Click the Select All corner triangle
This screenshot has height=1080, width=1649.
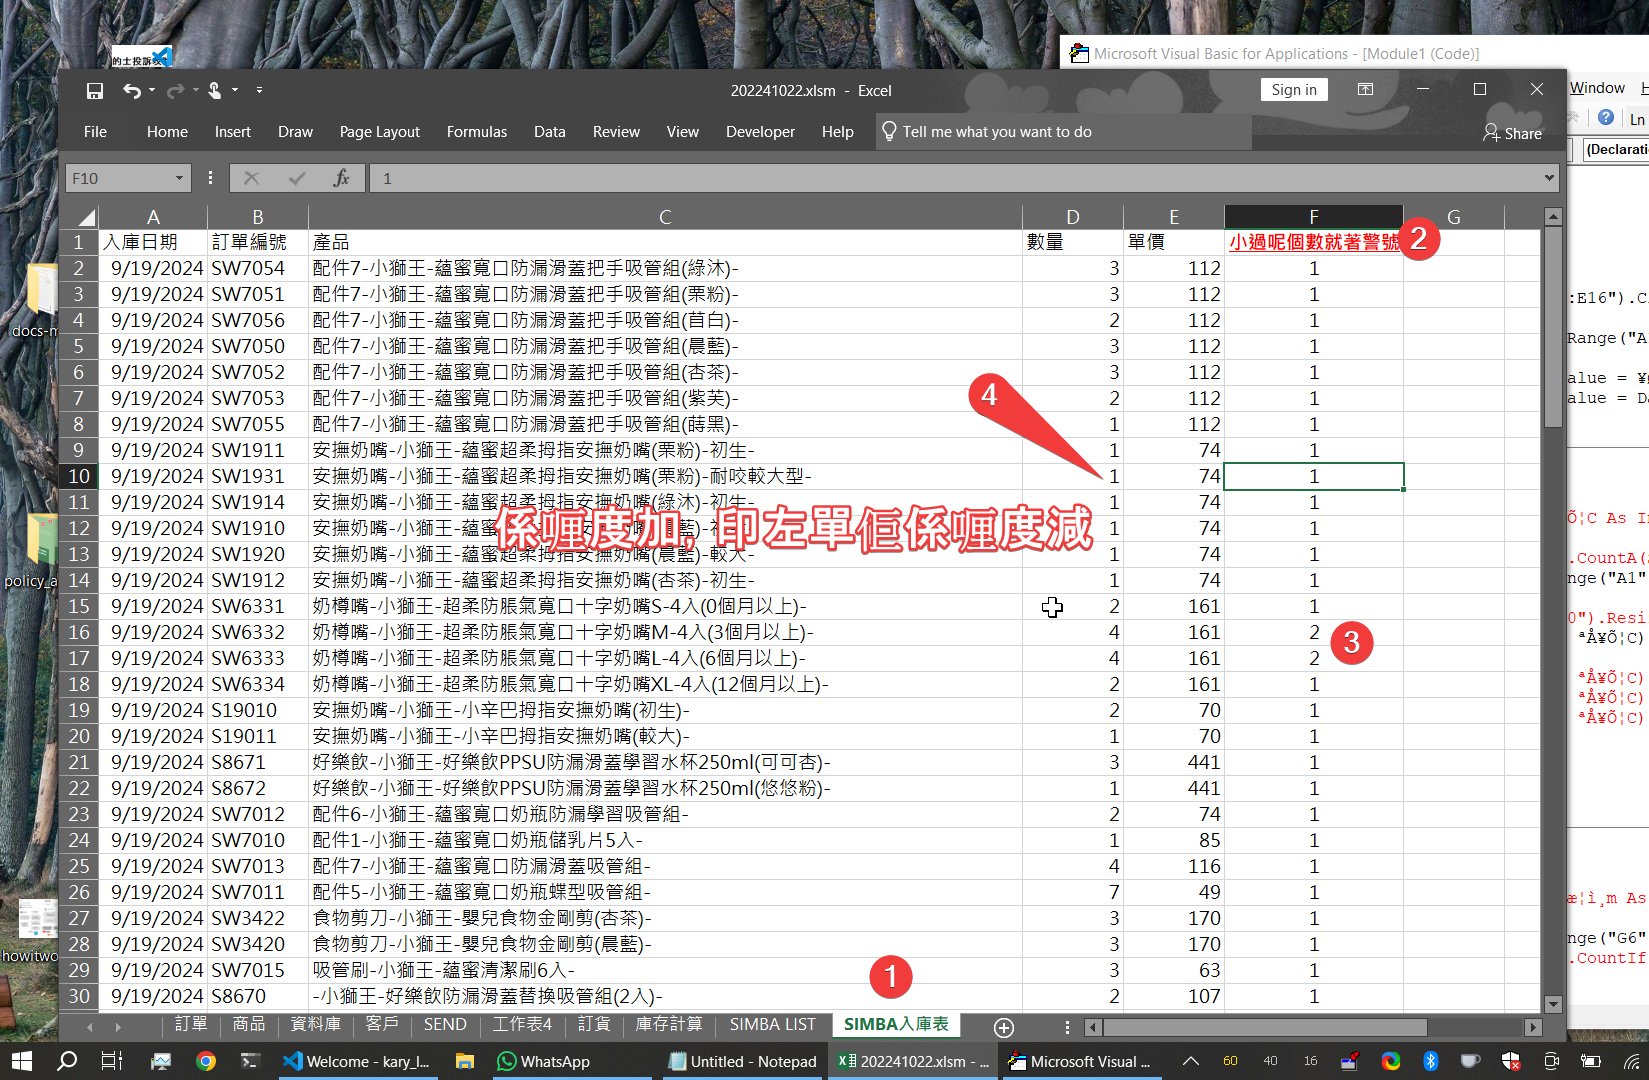(x=86, y=217)
